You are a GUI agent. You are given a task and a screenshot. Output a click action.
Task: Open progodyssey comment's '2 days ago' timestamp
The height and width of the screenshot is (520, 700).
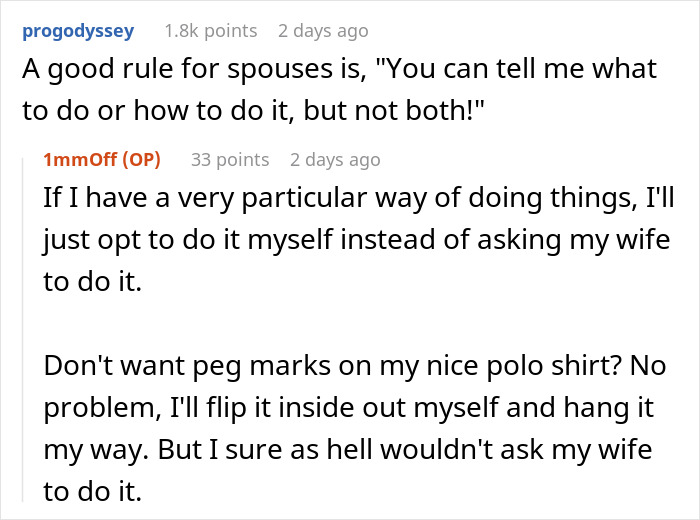tap(323, 30)
